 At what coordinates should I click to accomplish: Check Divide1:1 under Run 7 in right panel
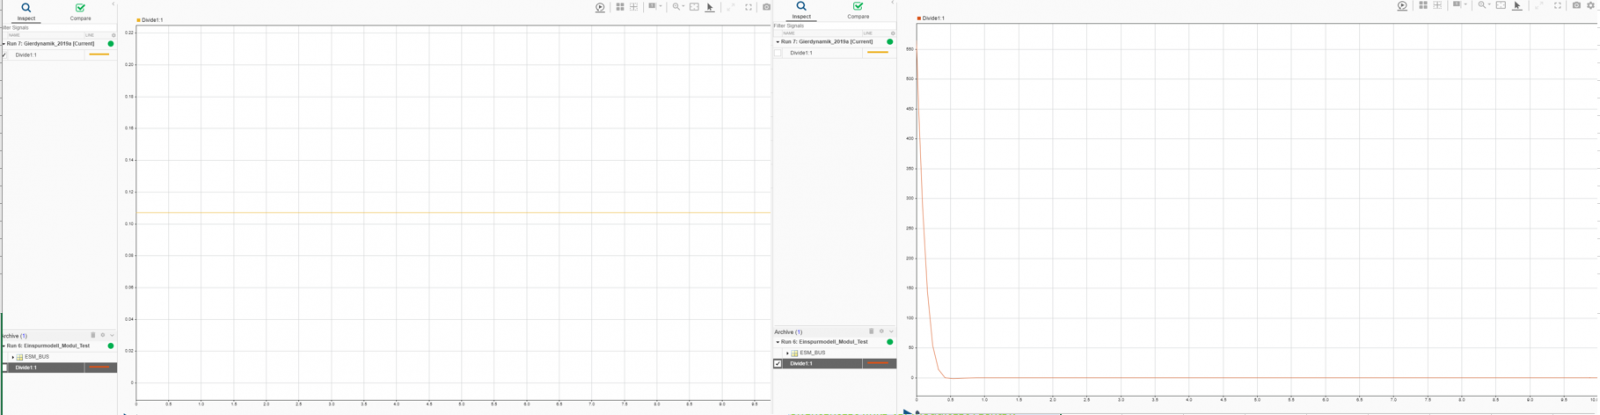pos(778,53)
